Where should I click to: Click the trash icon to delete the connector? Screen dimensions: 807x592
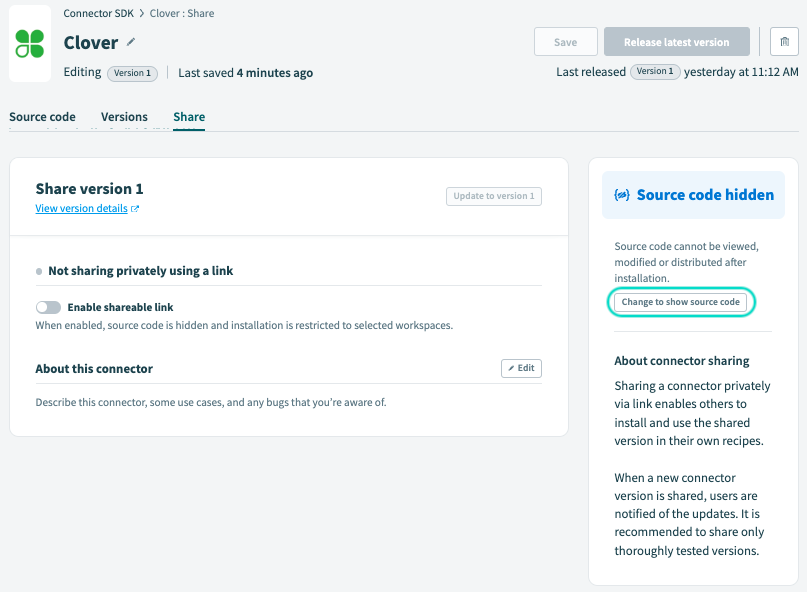pos(784,41)
